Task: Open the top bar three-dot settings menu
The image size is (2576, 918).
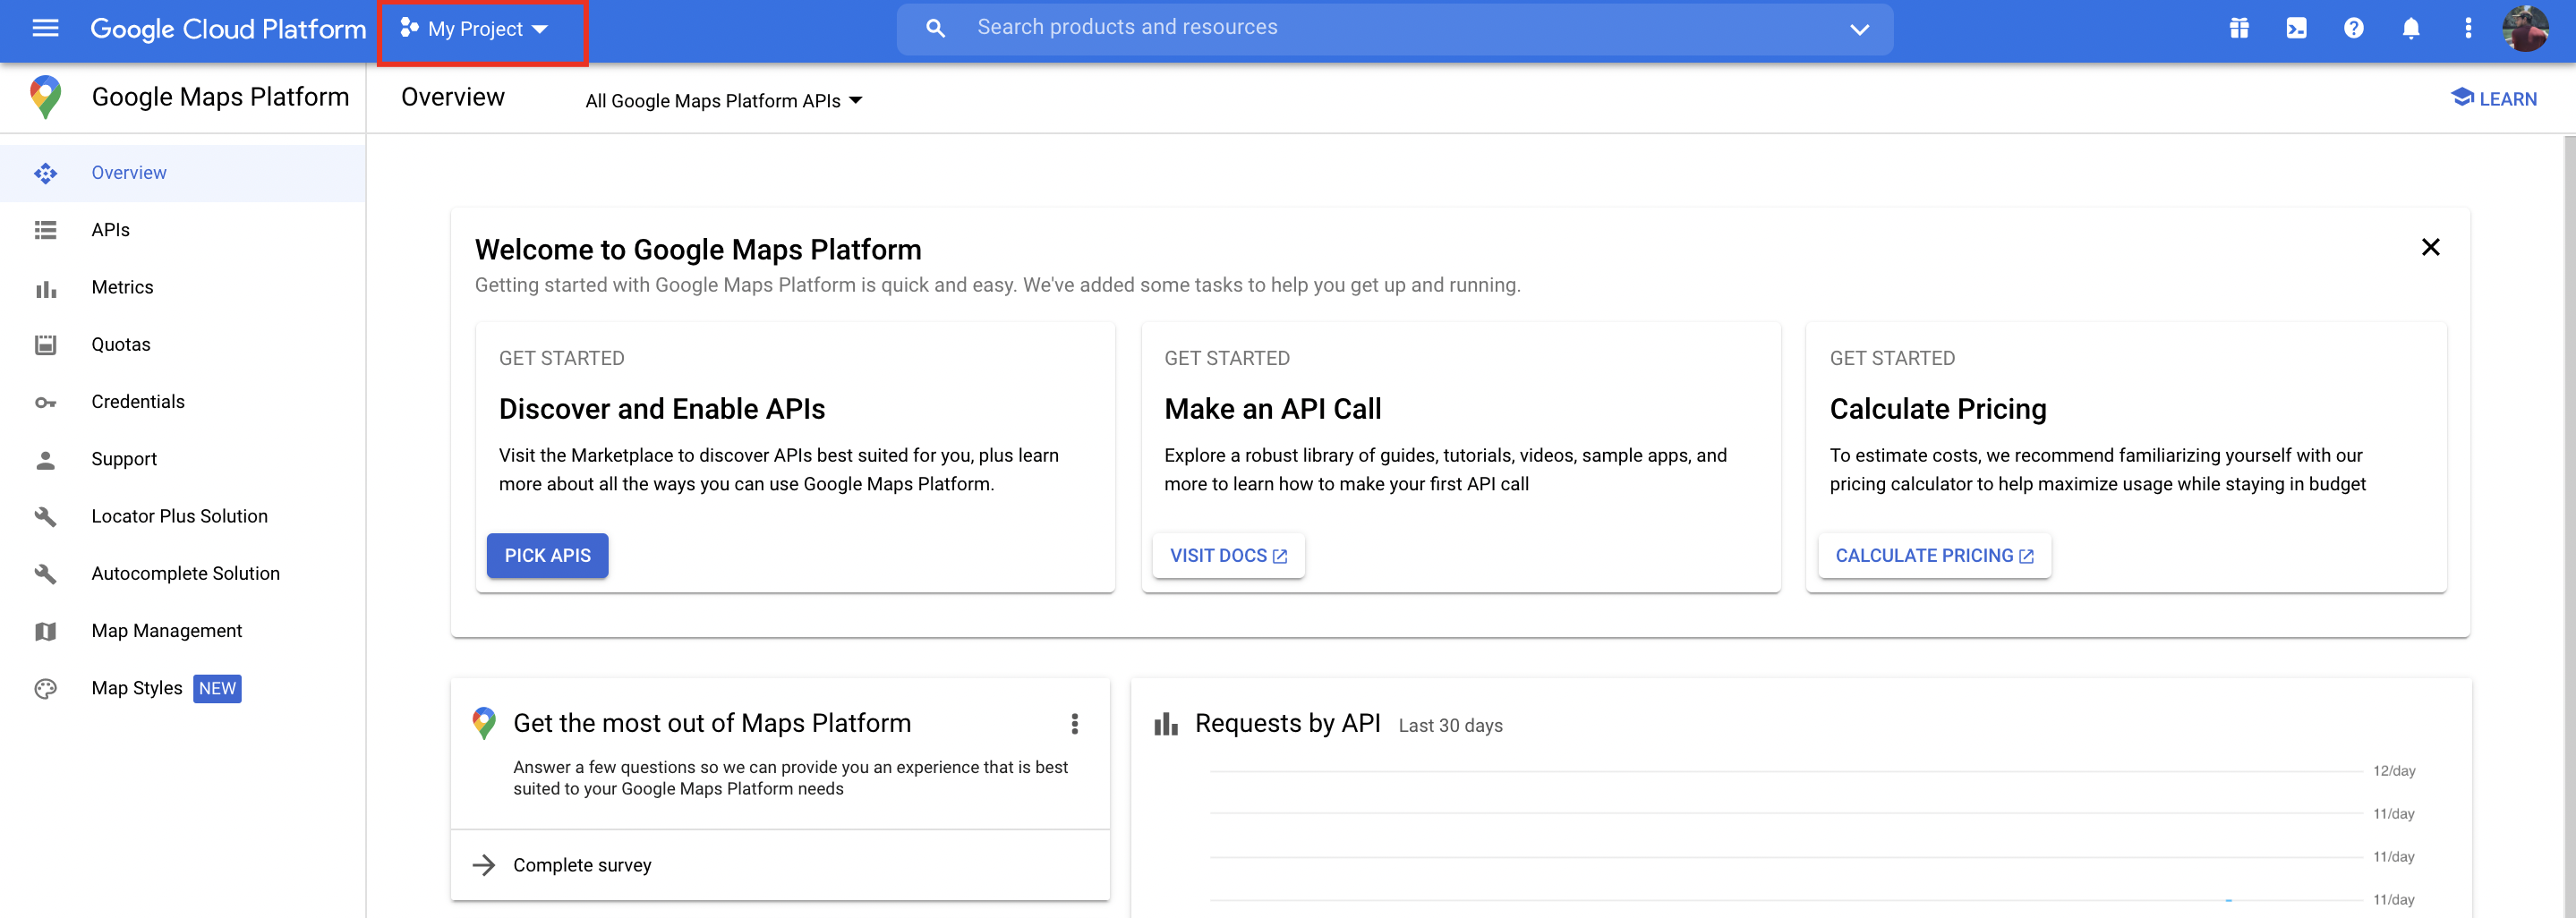Action: click(2467, 28)
